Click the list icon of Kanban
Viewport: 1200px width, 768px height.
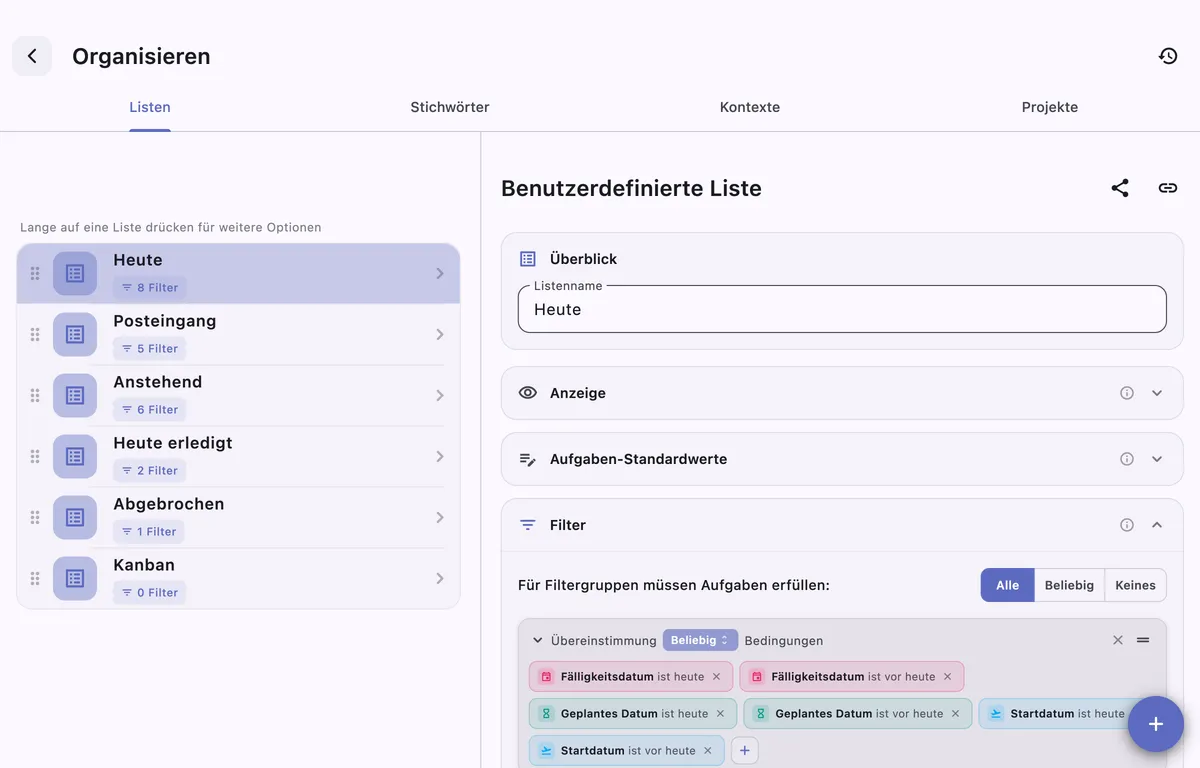click(75, 579)
